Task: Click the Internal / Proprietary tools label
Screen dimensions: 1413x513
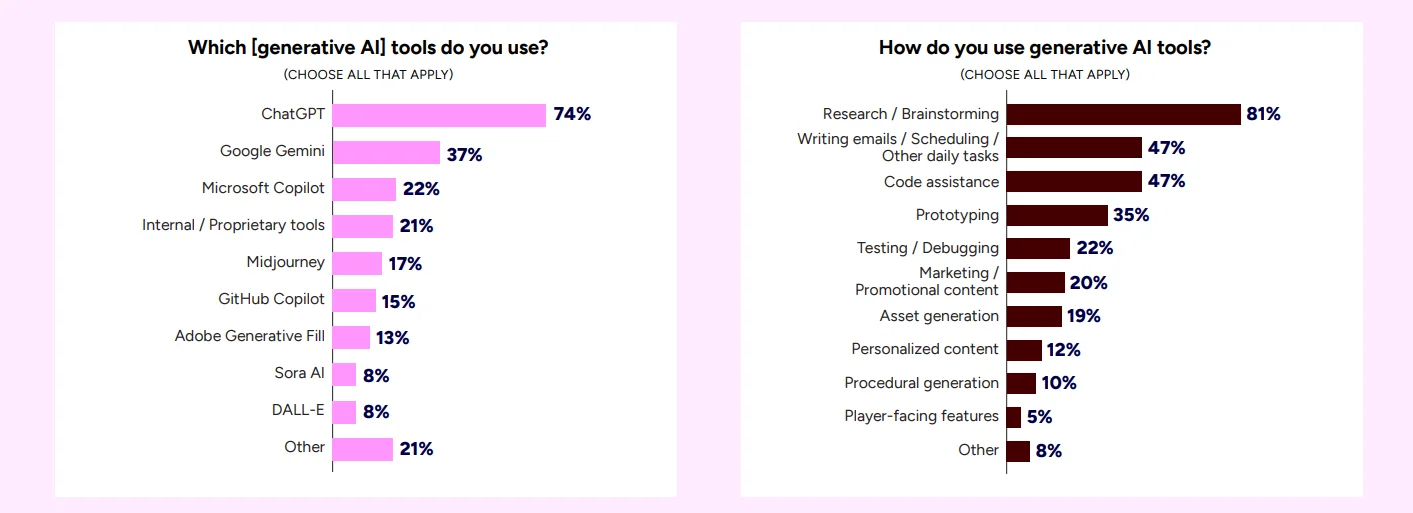Action: pyautogui.click(x=233, y=225)
